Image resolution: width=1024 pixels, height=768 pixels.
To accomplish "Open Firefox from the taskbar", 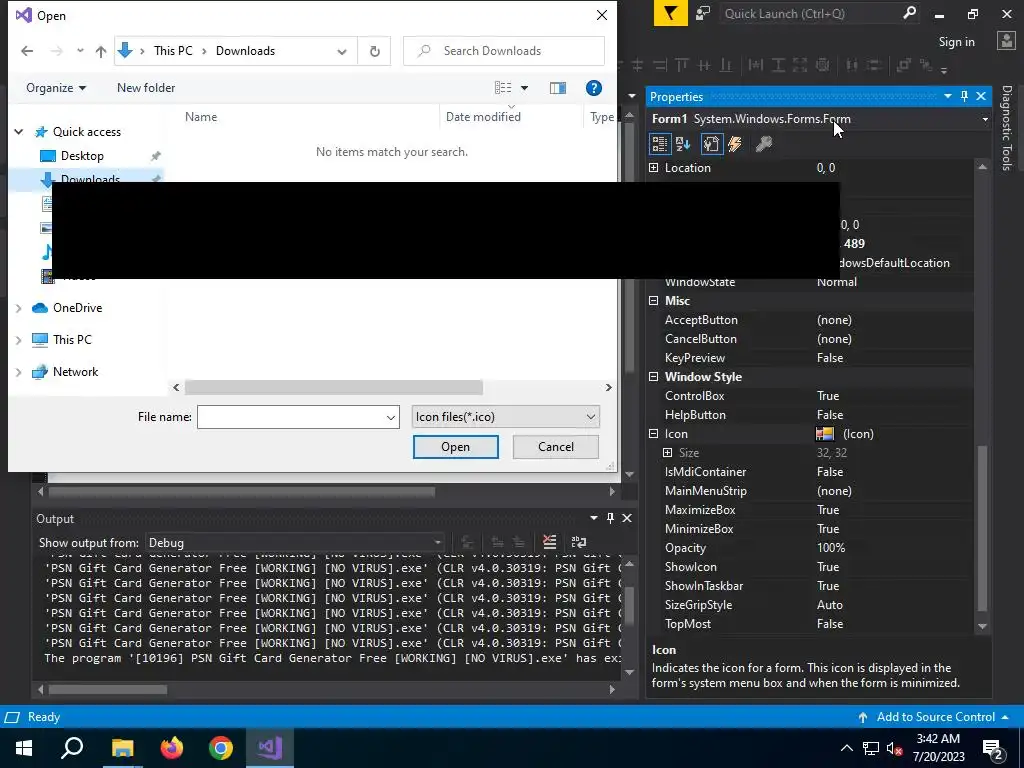I will pyautogui.click(x=172, y=748).
